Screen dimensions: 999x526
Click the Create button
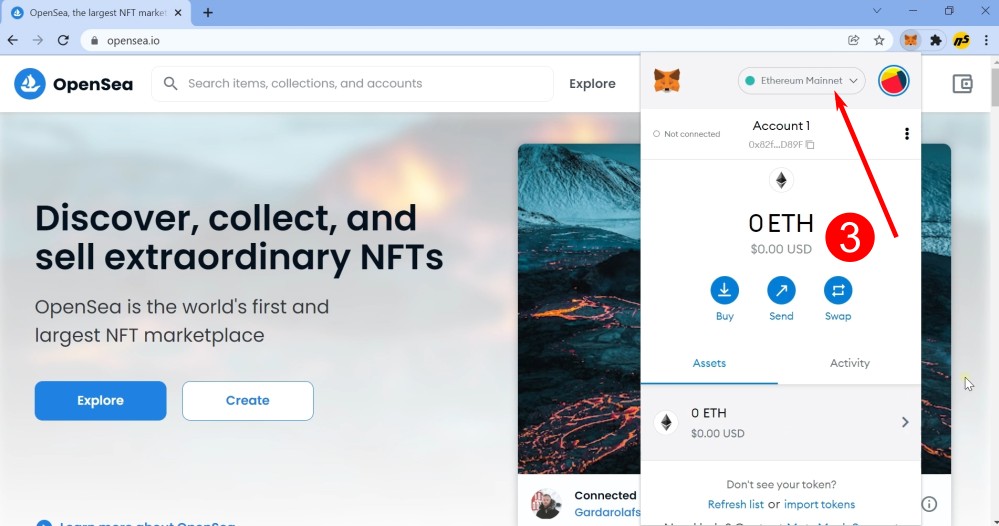point(248,401)
